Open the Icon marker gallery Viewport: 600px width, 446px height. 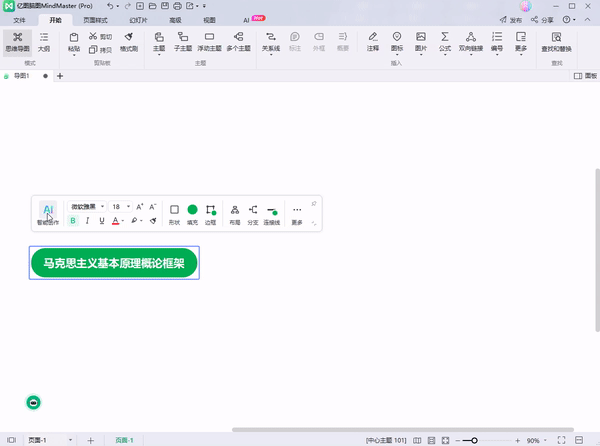pyautogui.click(x=397, y=42)
